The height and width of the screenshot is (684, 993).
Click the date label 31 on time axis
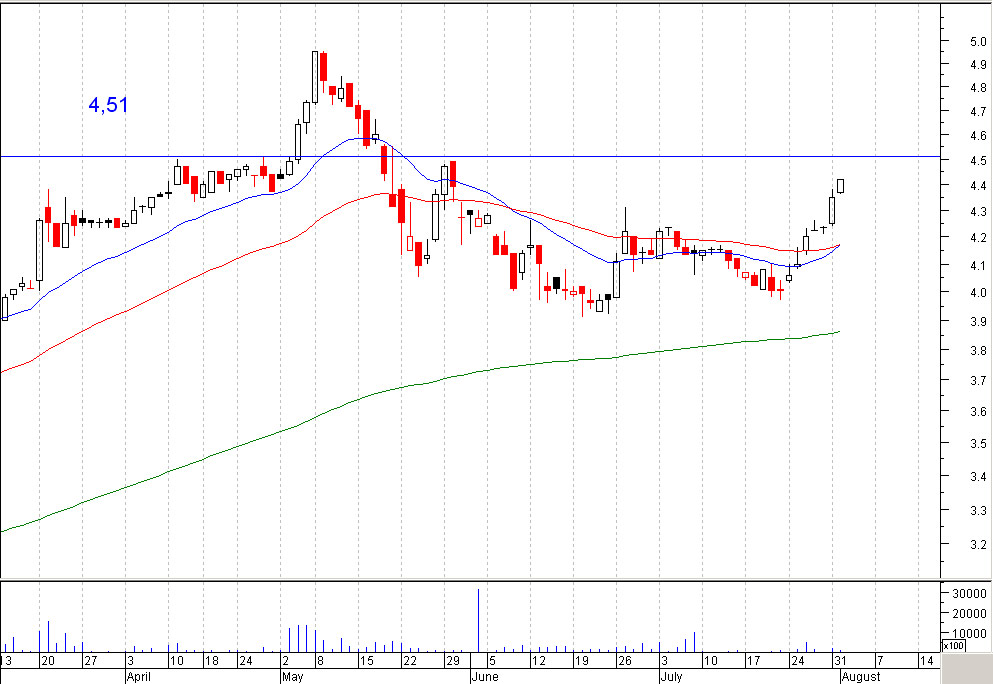[x=840, y=661]
